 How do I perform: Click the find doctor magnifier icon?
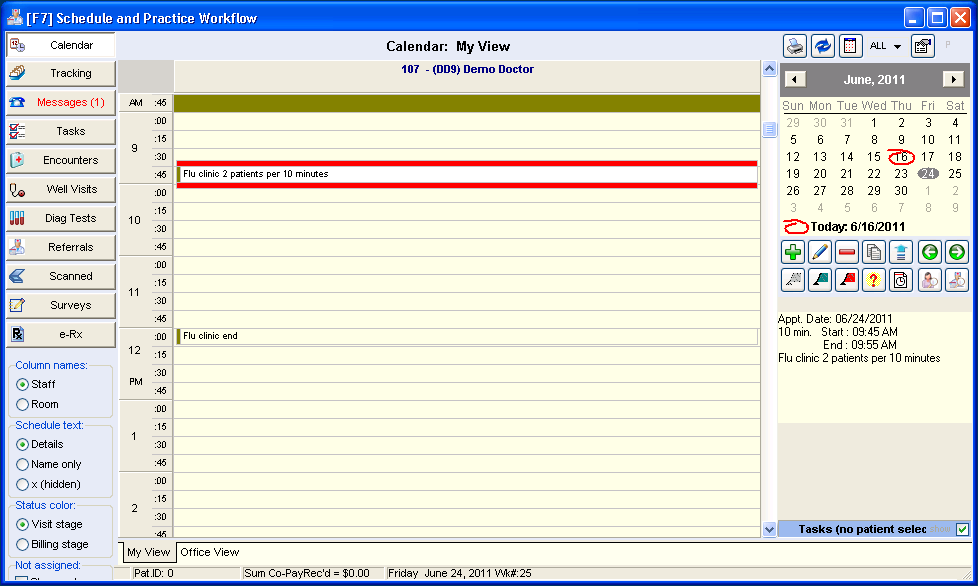tap(957, 280)
